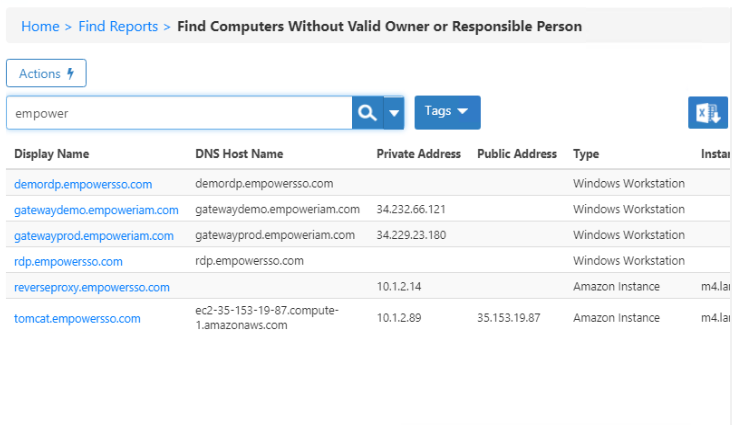Expand the search options dropdown arrow
This screenshot has height=425, width=732.
point(394,113)
